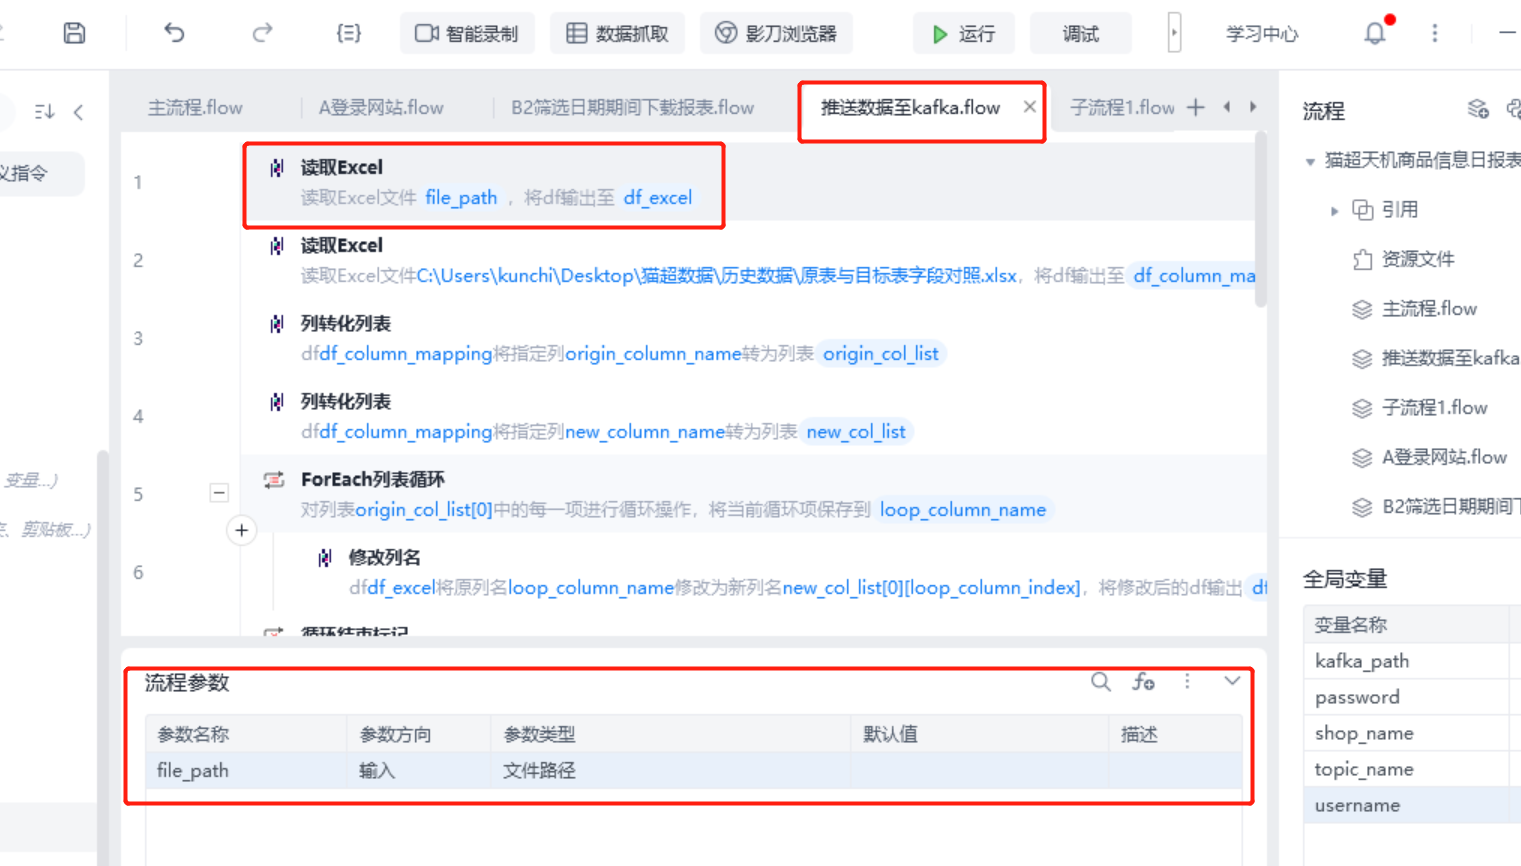1521x866 pixels.
Task: Start 智能录制 smart recording
Action: [467, 33]
